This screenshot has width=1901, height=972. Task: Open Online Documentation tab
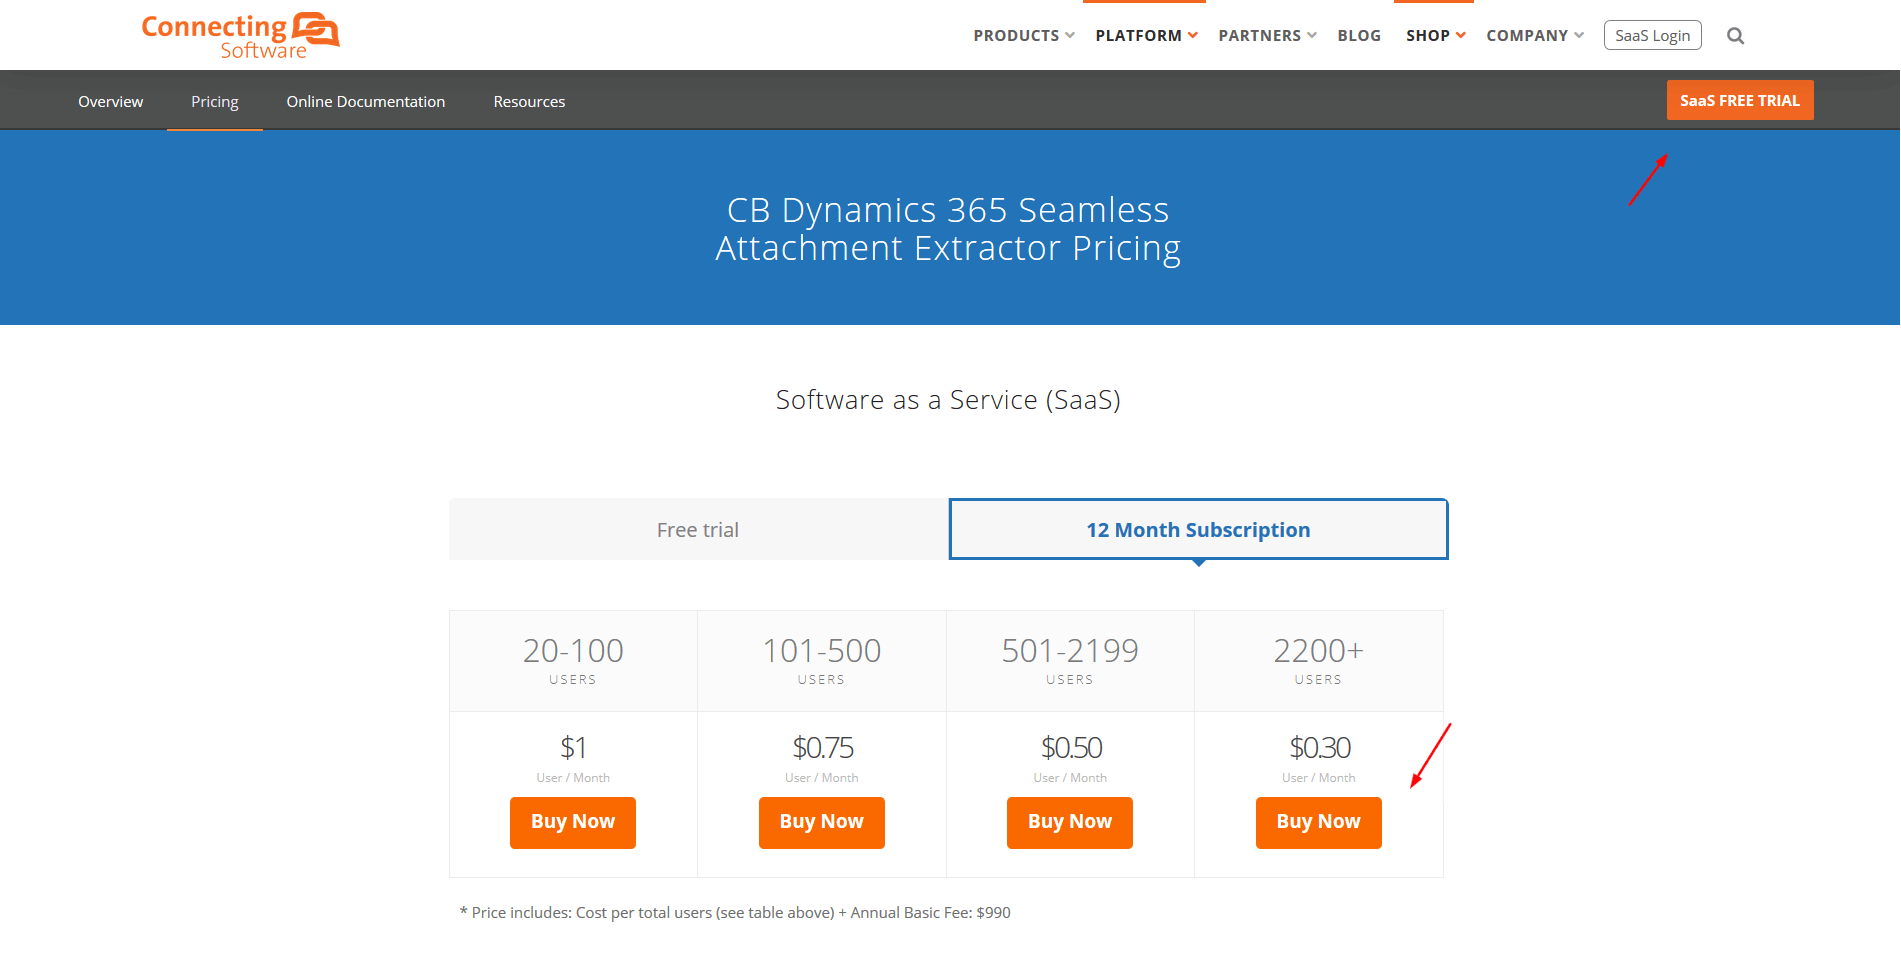click(366, 101)
